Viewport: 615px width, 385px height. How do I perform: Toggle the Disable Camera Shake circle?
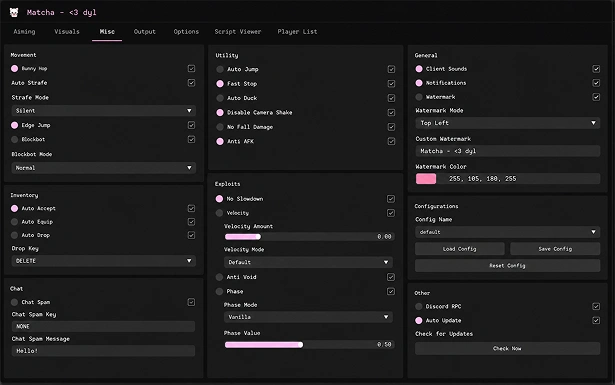[x=220, y=113]
